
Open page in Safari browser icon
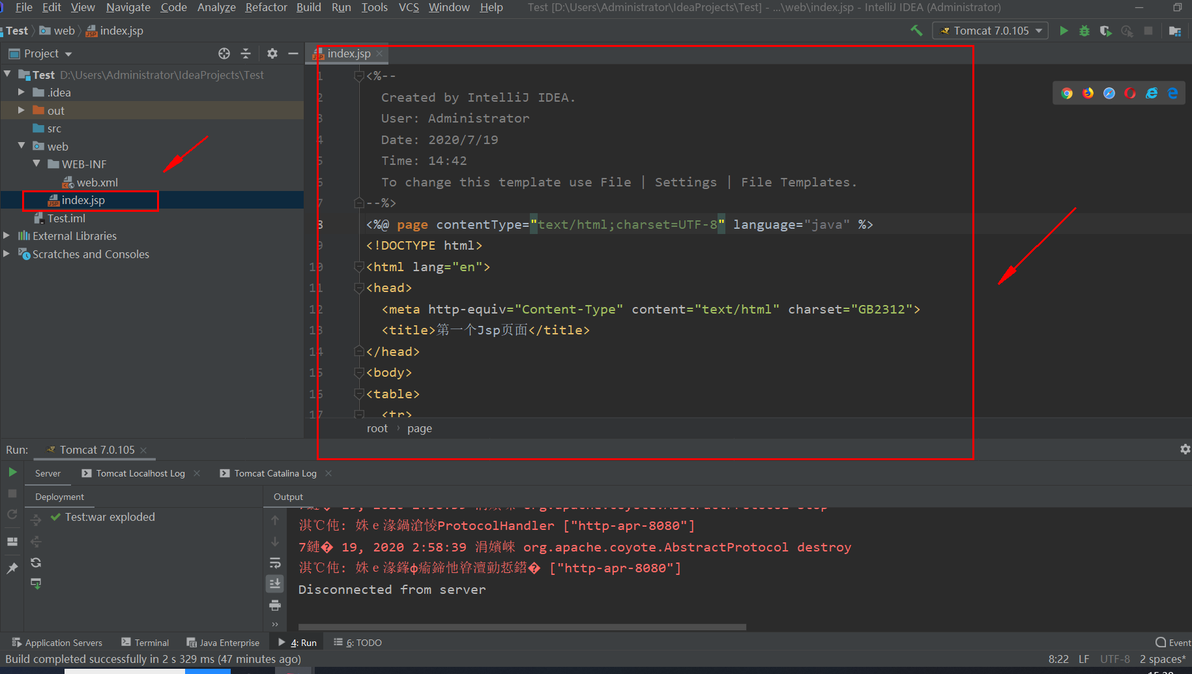coord(1109,93)
